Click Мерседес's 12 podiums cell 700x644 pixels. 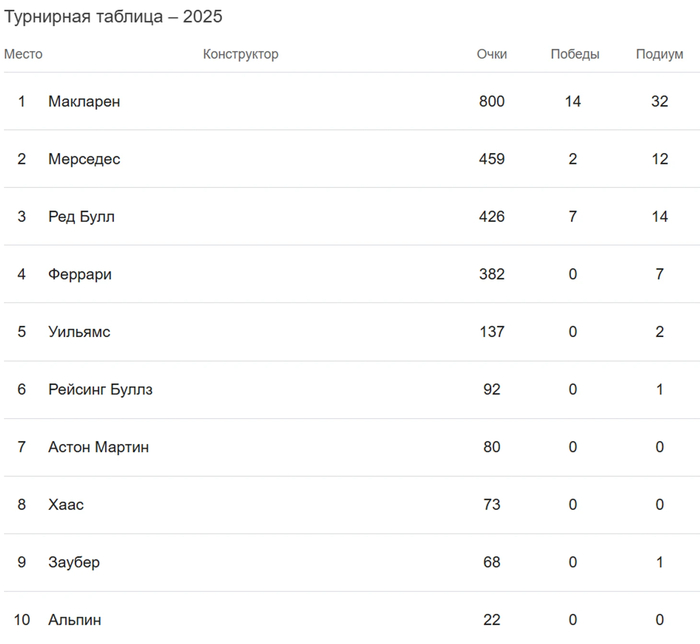(x=659, y=159)
